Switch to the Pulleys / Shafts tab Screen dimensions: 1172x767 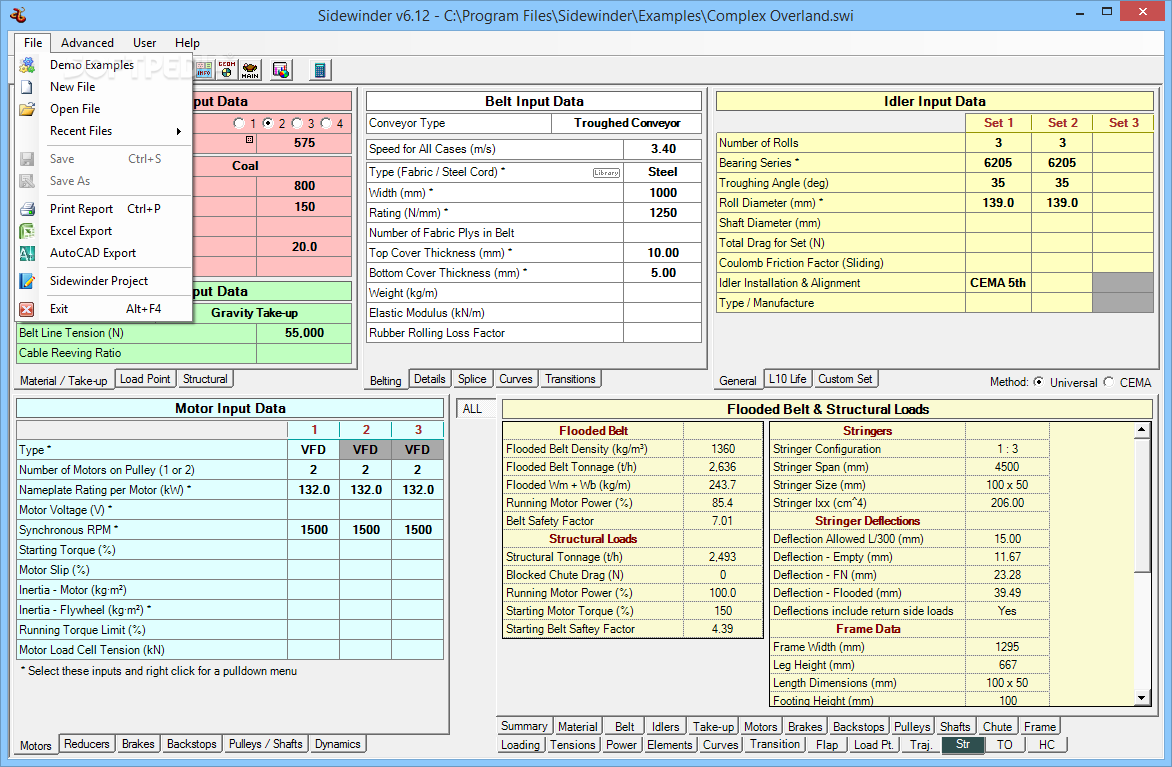point(265,744)
